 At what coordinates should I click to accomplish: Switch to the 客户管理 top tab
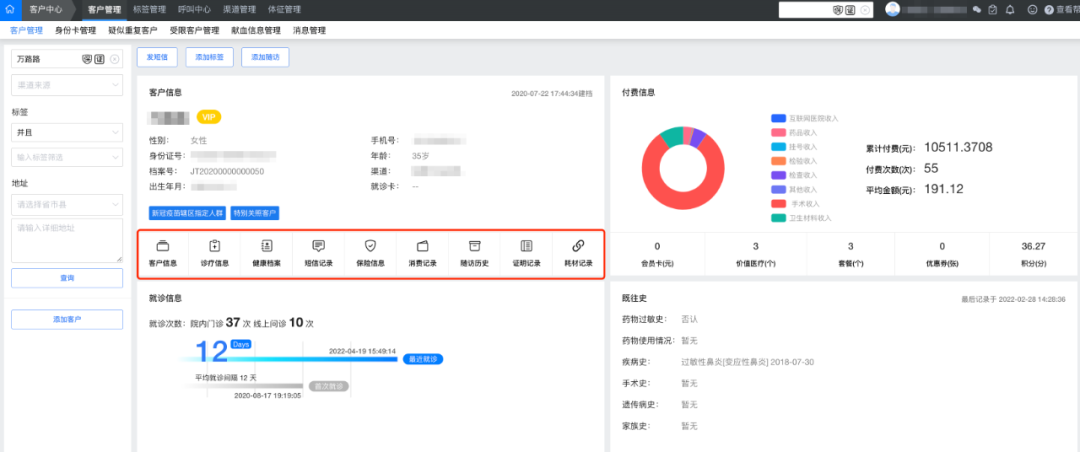click(x=105, y=10)
